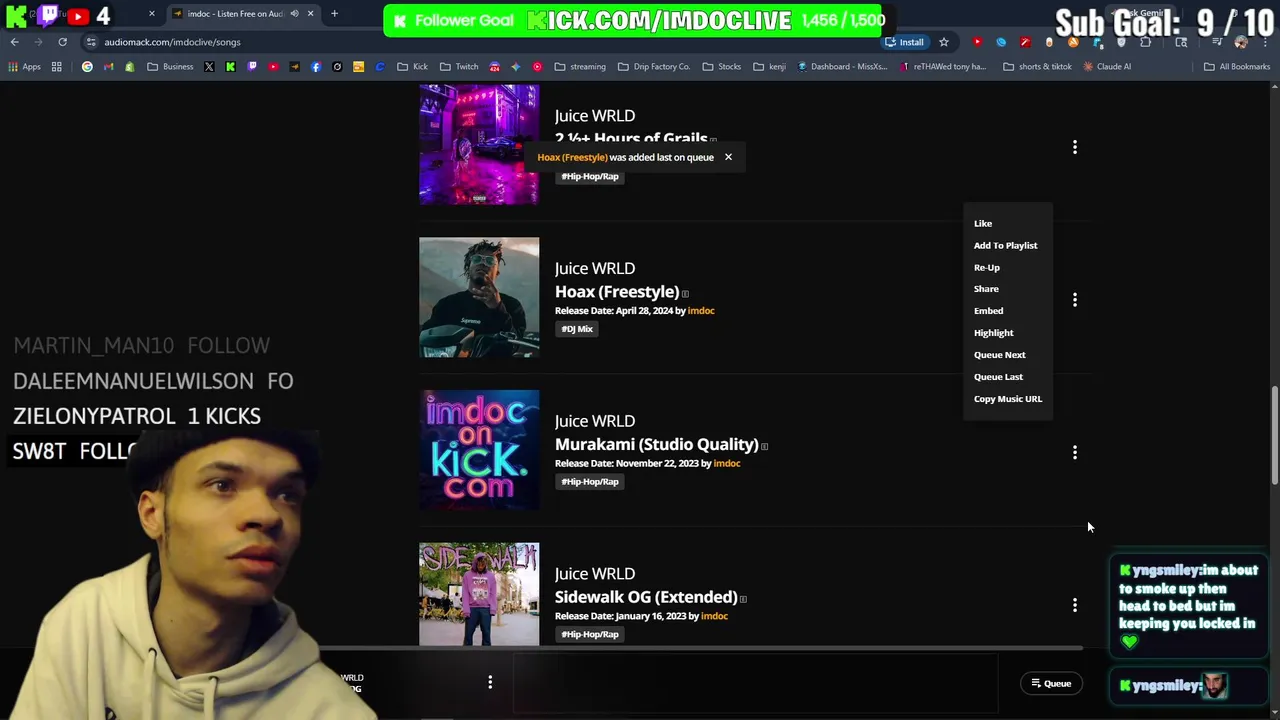Open the Facebook bookmark icon
The image size is (1280, 720).
(x=316, y=67)
